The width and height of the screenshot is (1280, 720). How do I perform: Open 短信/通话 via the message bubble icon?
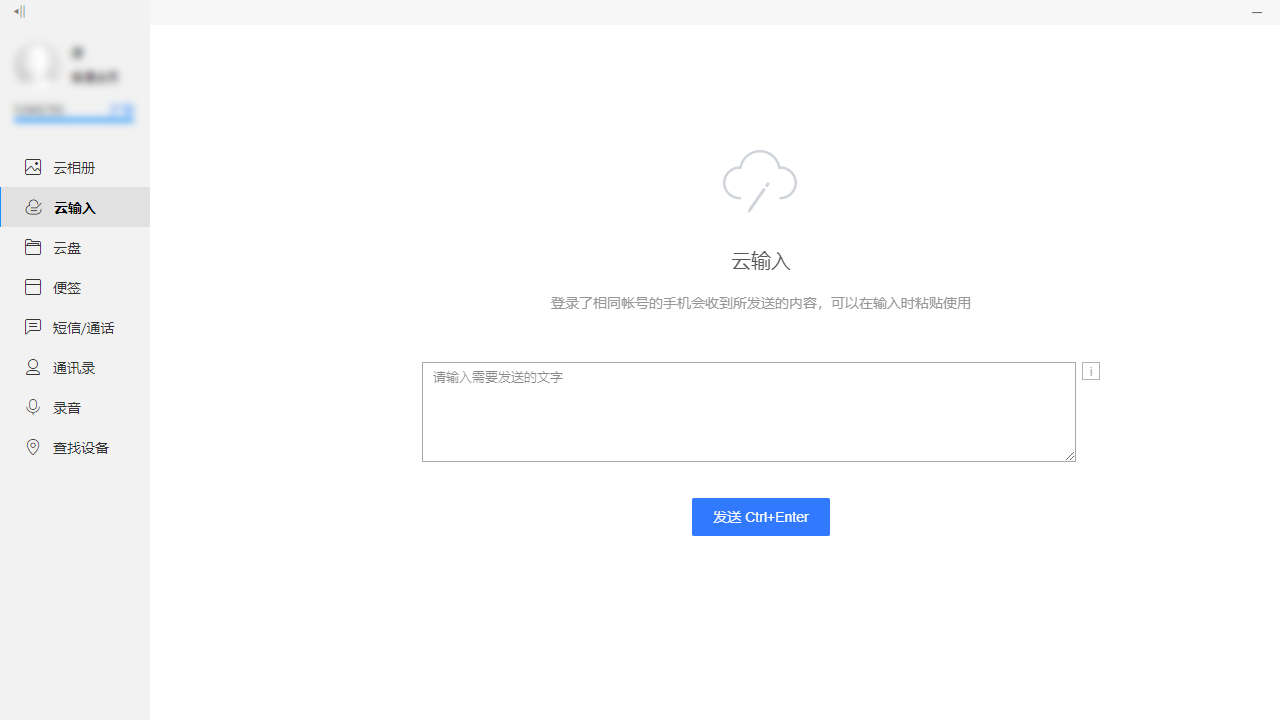33,327
